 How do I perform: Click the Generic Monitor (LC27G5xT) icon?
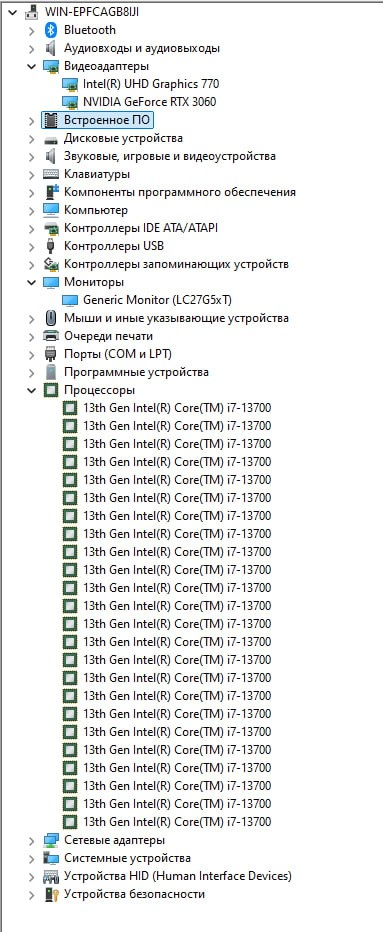click(x=70, y=300)
